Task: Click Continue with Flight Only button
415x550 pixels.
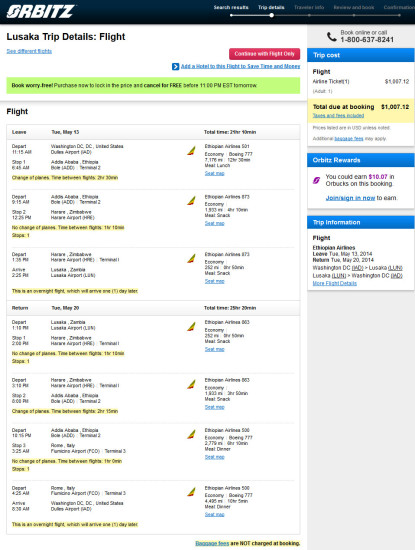Action: (265, 54)
